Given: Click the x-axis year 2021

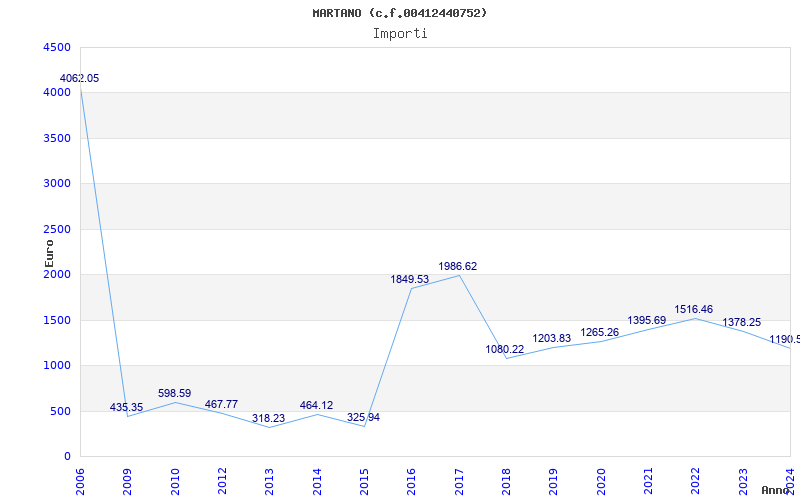Looking at the screenshot, I should (x=648, y=482).
